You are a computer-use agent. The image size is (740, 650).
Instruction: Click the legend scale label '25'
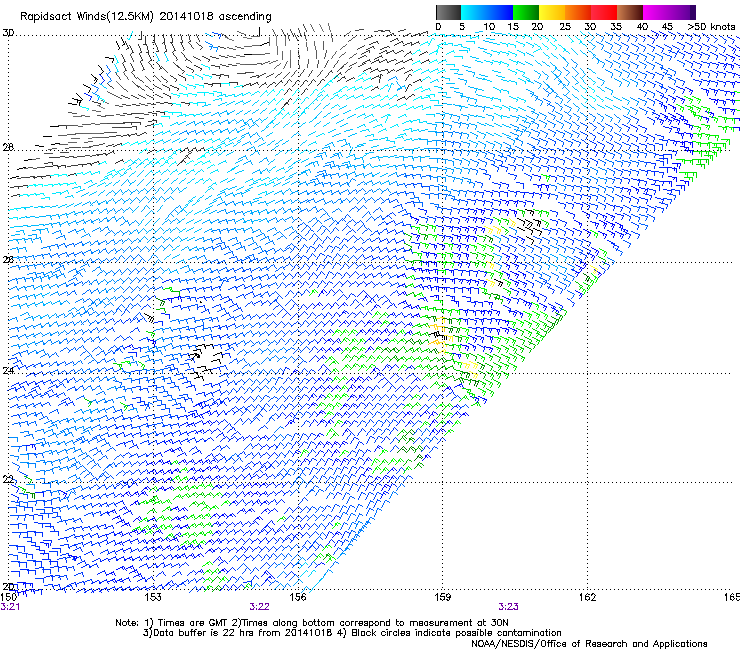[565, 27]
